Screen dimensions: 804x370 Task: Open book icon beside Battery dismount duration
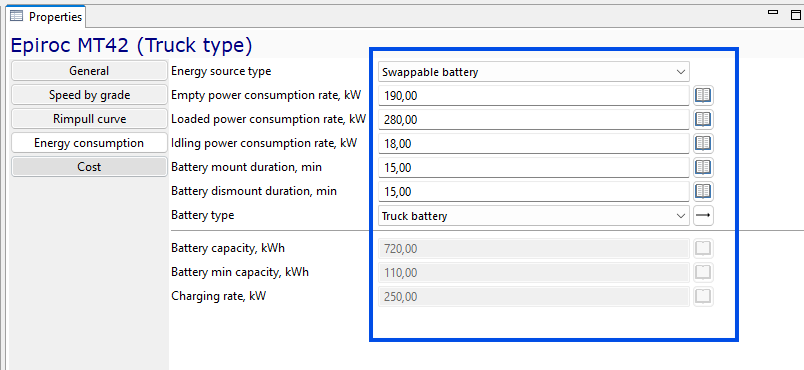pos(704,192)
